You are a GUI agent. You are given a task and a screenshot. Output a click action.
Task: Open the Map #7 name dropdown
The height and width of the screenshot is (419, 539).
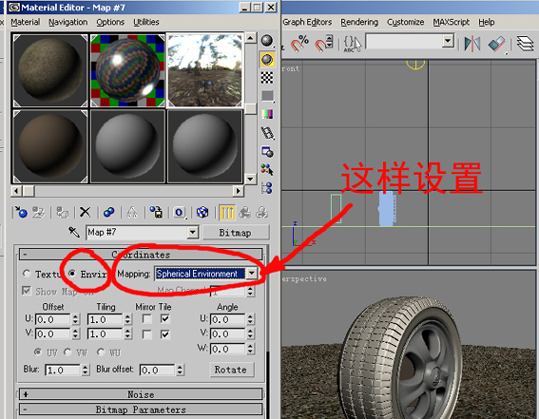click(x=193, y=233)
